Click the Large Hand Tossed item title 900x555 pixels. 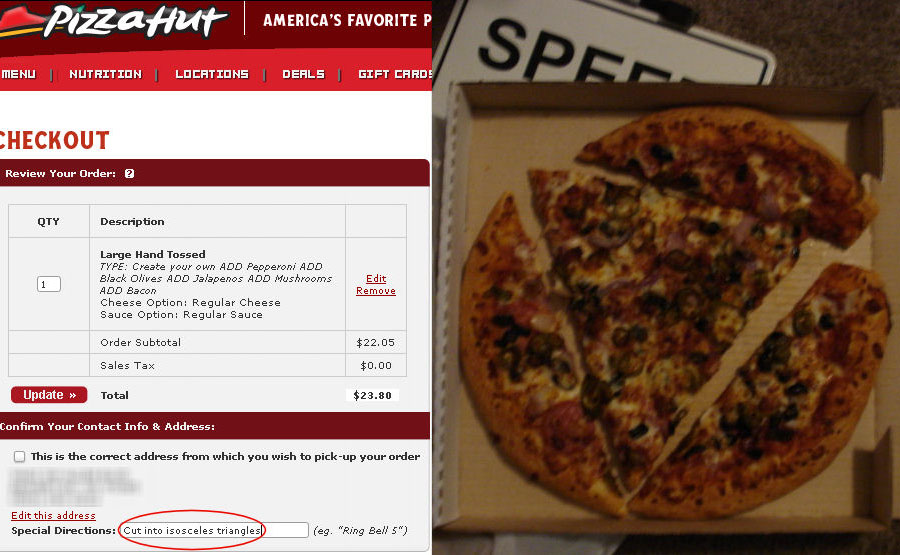coord(153,254)
